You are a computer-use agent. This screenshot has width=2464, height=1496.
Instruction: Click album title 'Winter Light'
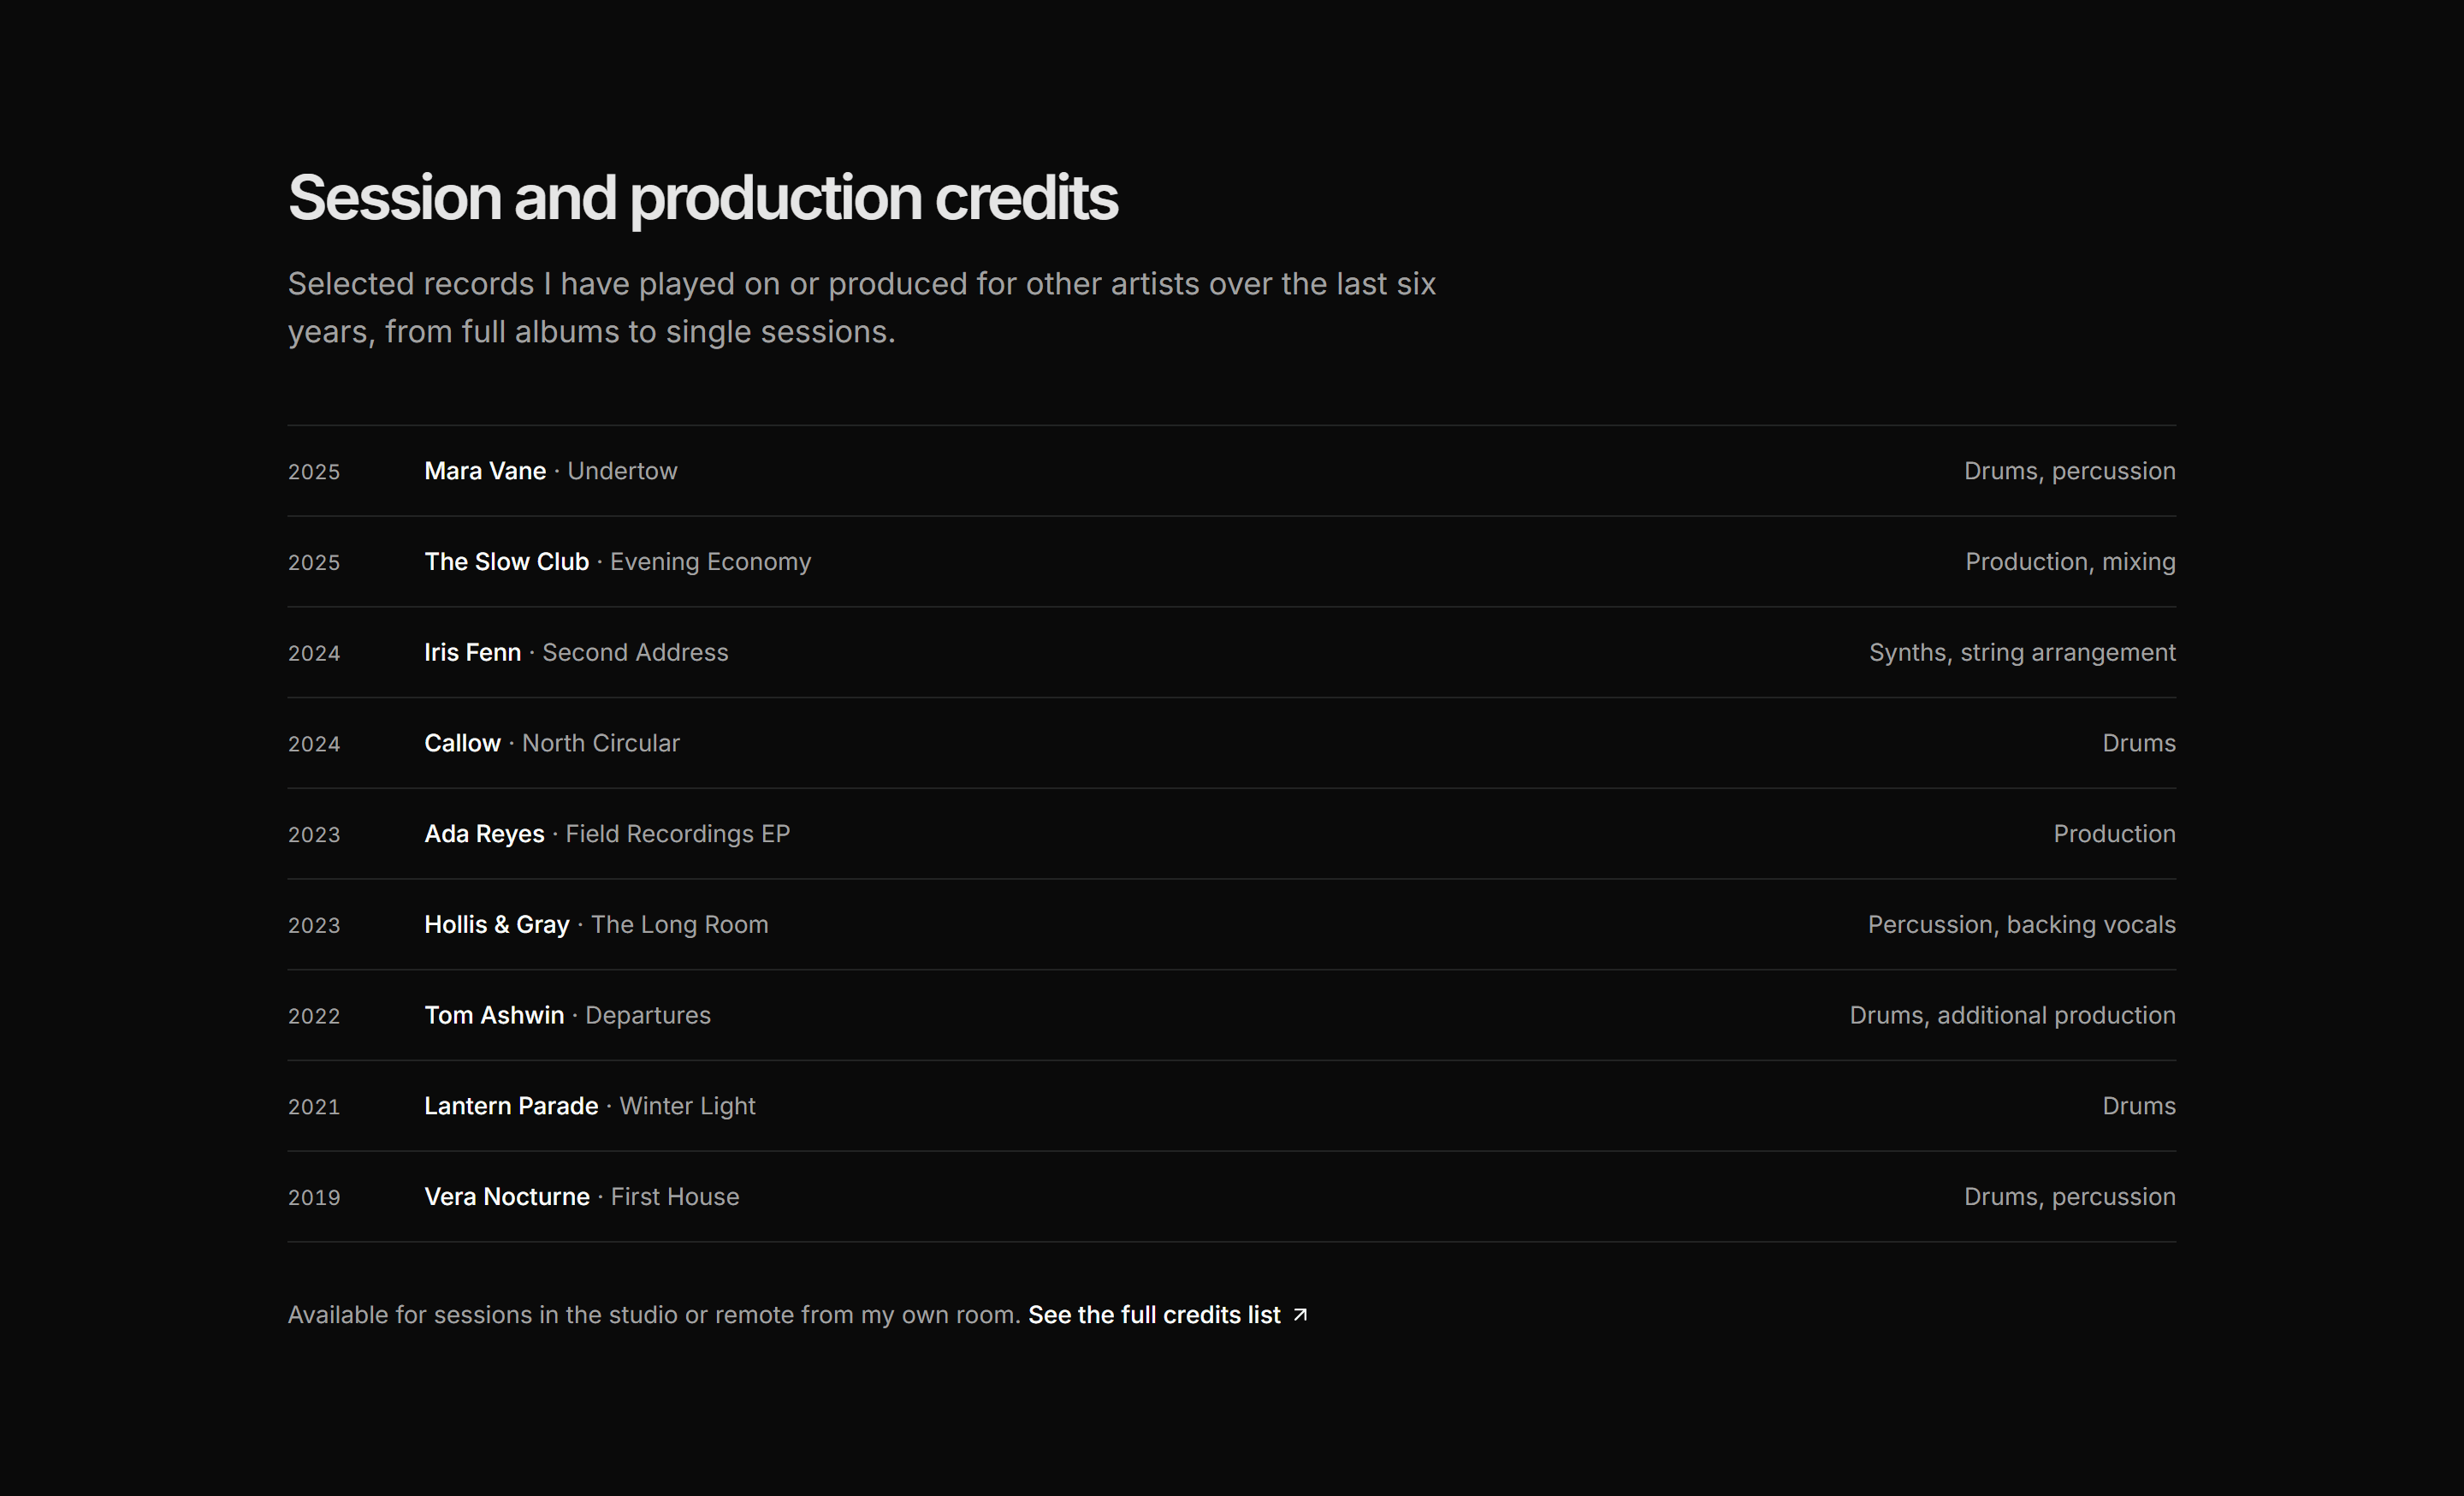point(687,1106)
